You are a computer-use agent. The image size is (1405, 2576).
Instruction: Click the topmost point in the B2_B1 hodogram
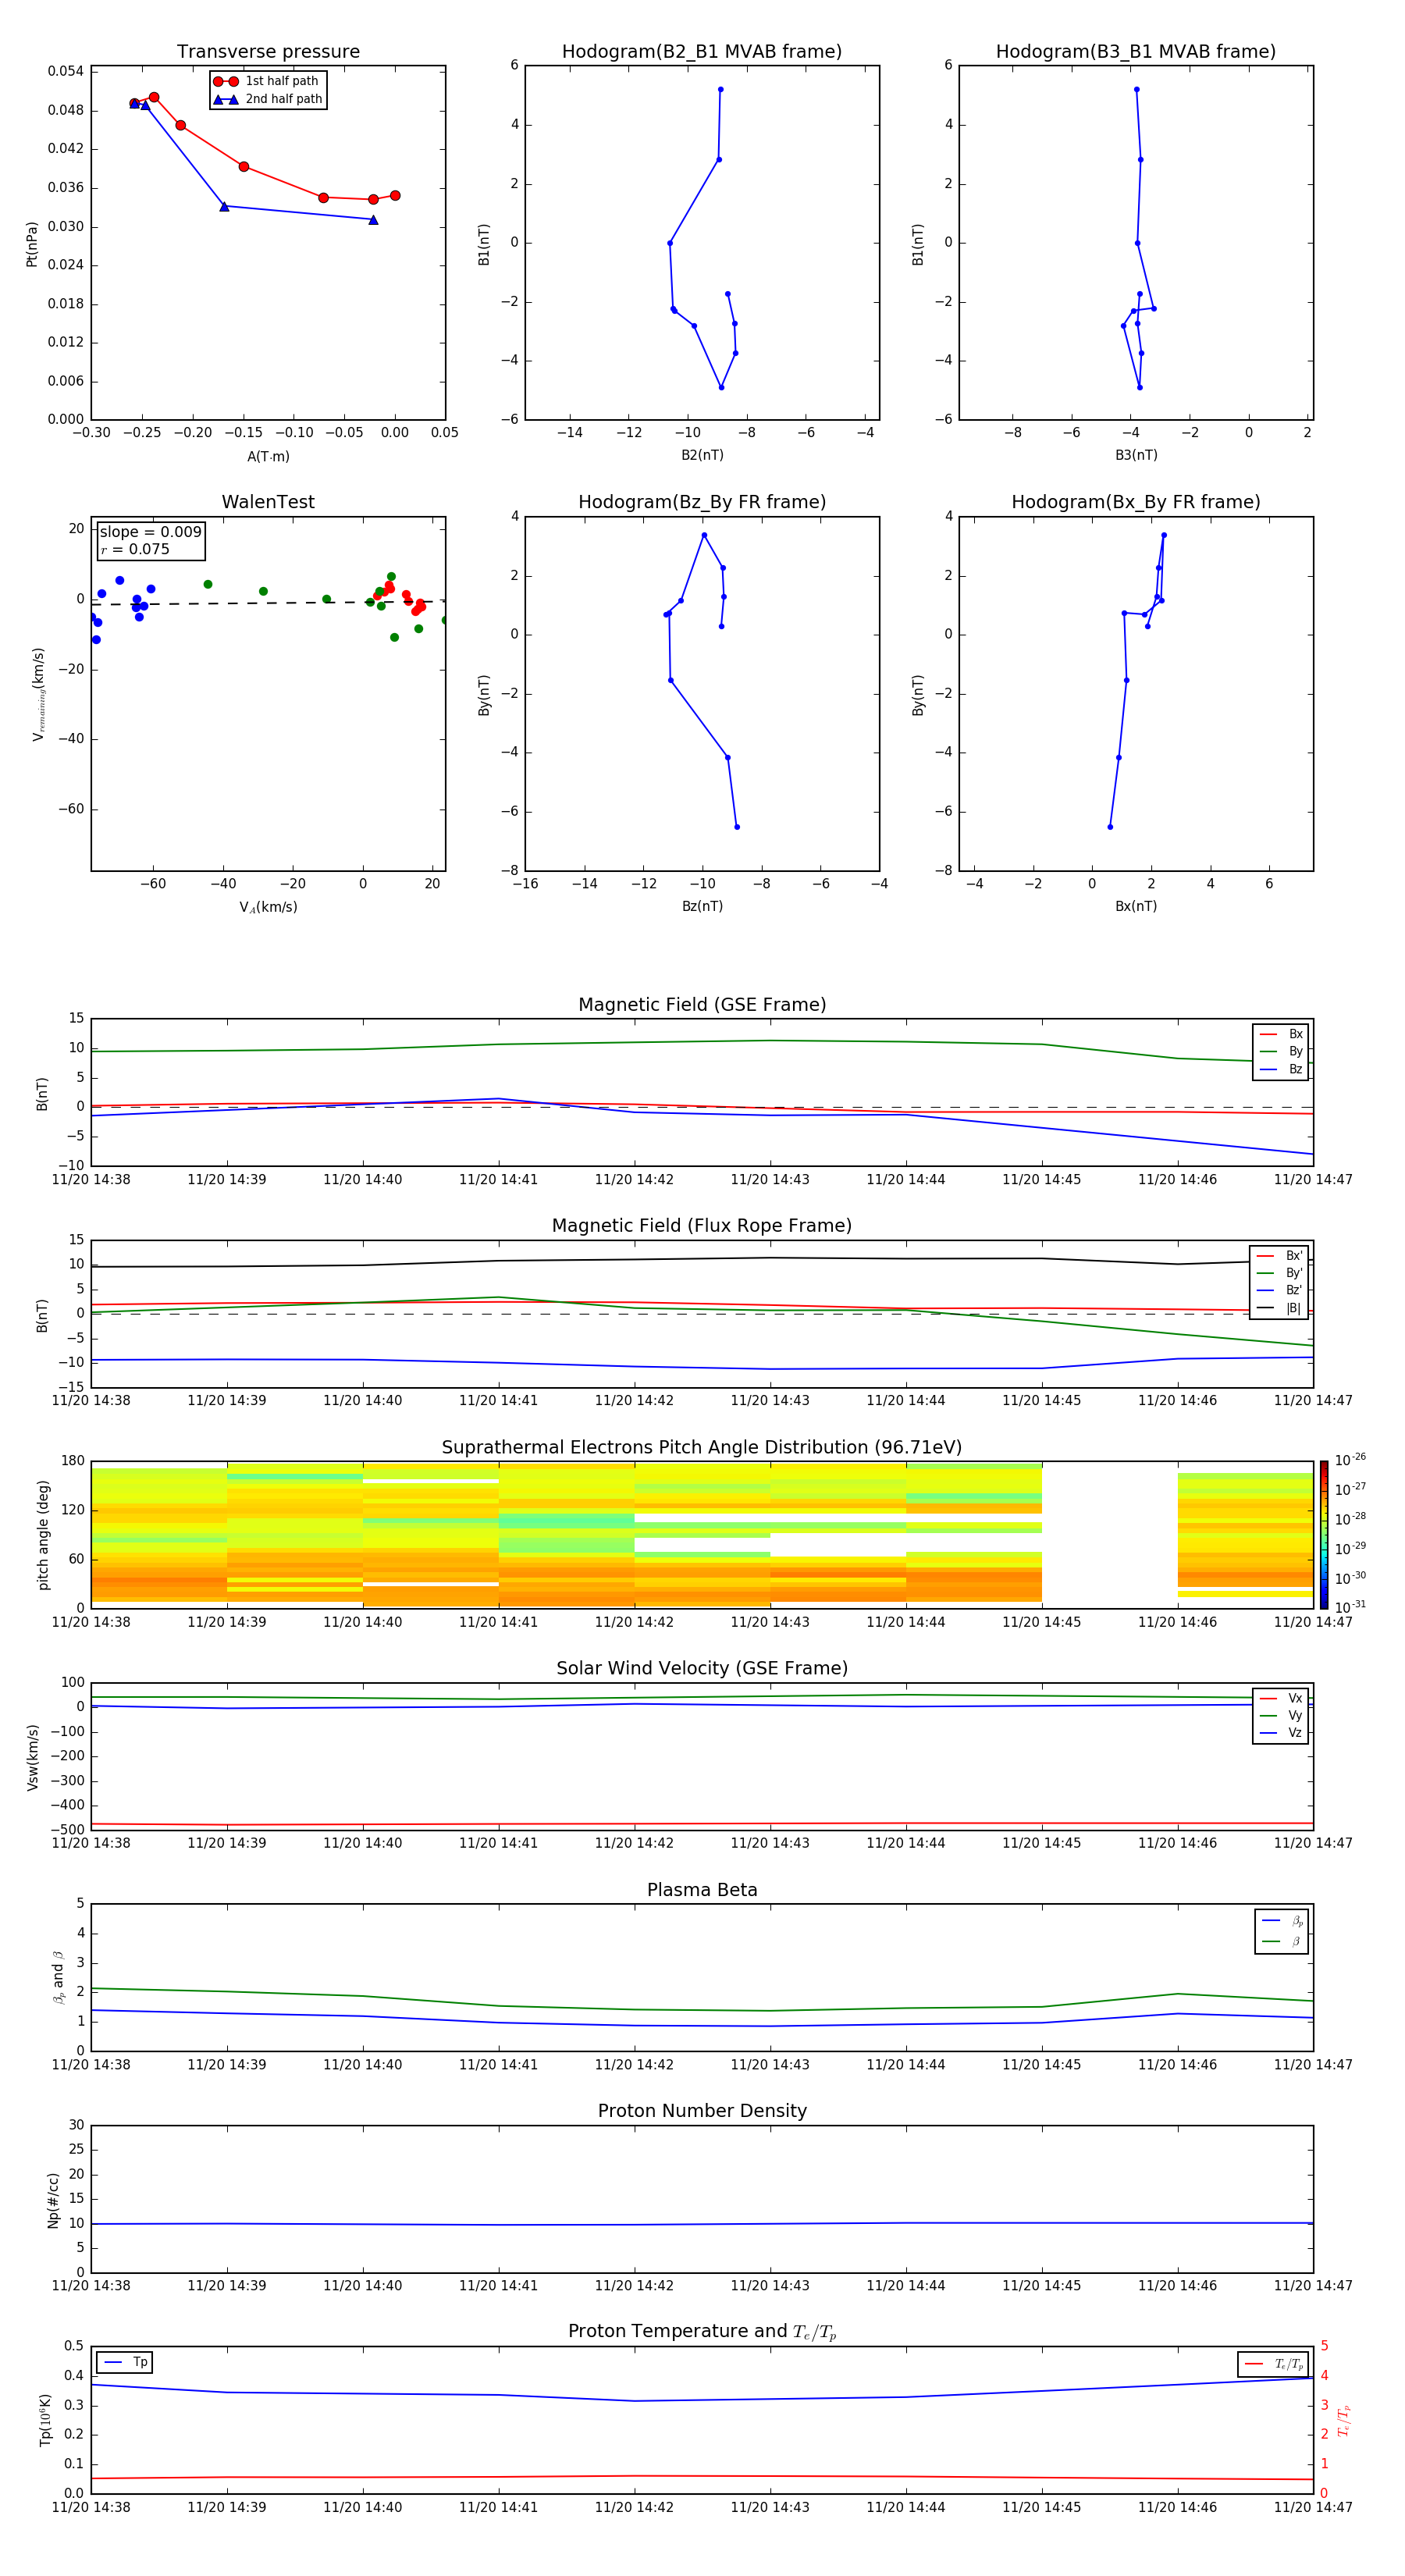[x=720, y=90]
